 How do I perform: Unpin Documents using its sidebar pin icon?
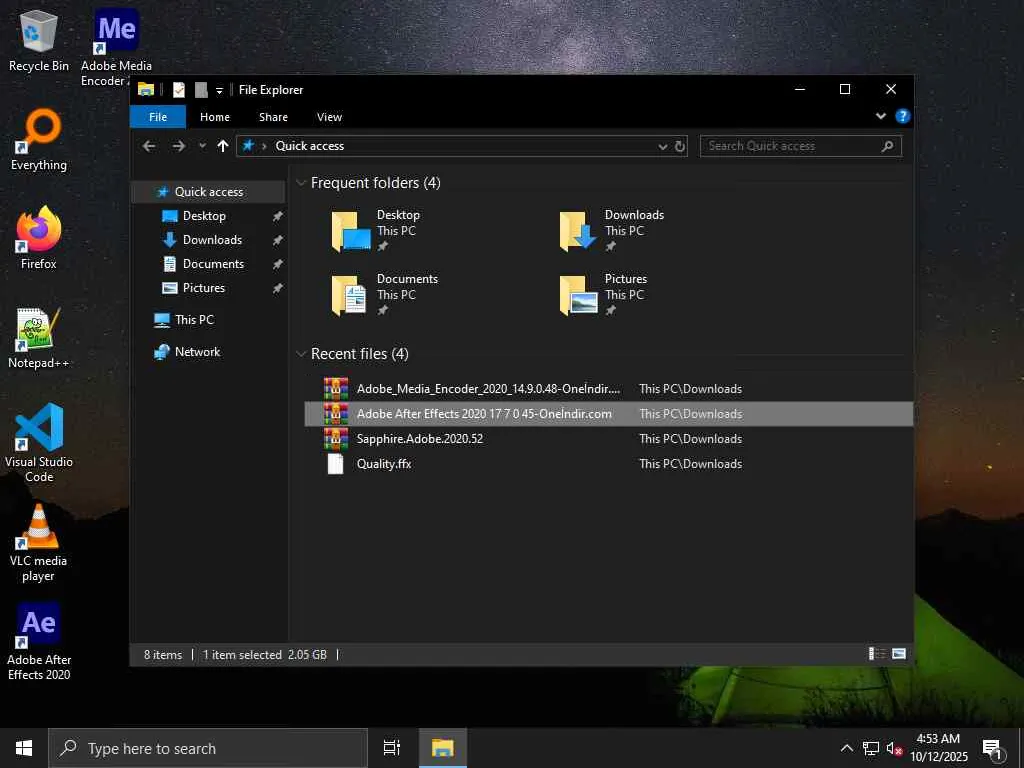click(x=278, y=264)
